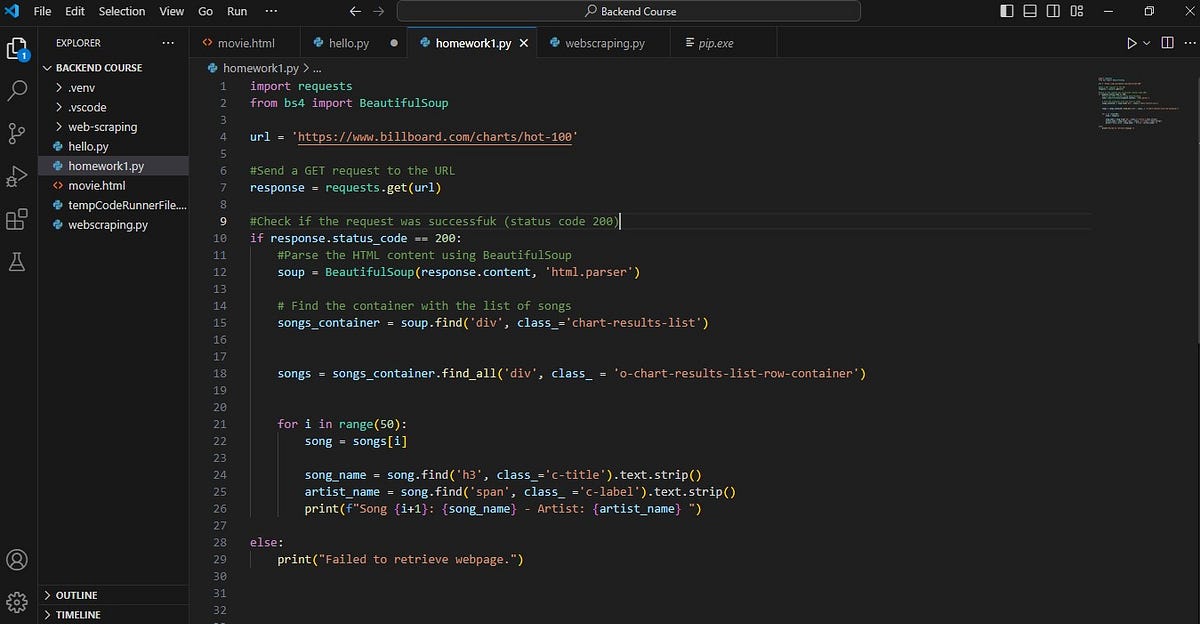Image resolution: width=1200 pixels, height=624 pixels.
Task: Toggle the bottom panel visibility
Action: (x=1029, y=10)
